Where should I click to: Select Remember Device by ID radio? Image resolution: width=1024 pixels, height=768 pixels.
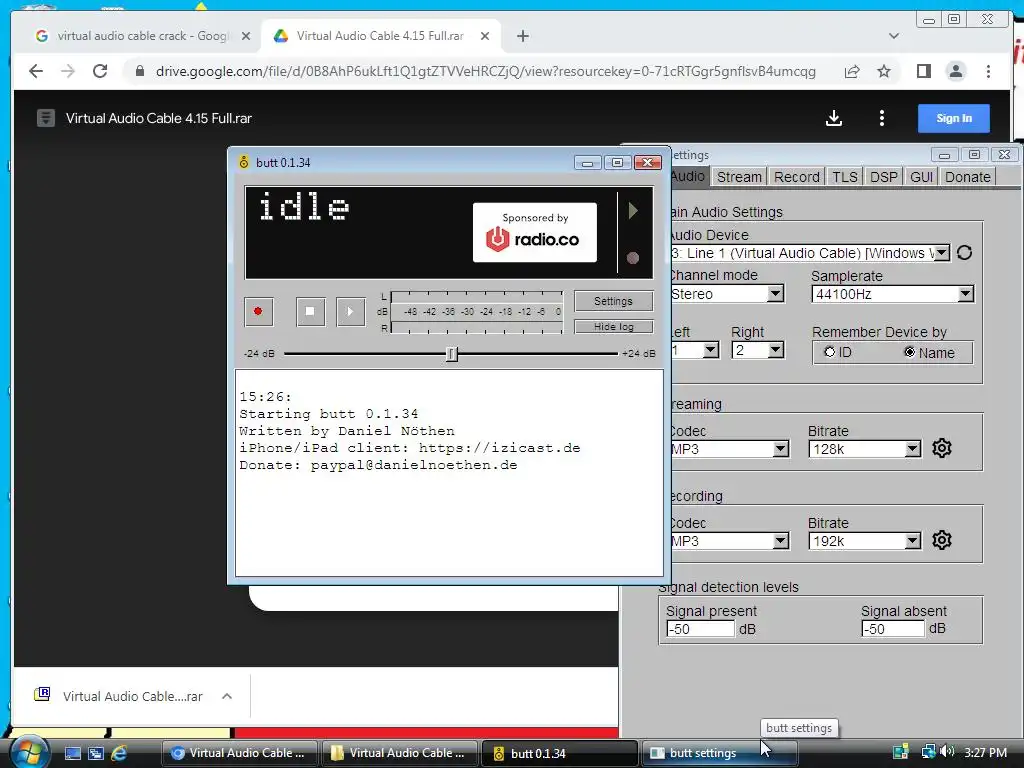(x=829, y=352)
